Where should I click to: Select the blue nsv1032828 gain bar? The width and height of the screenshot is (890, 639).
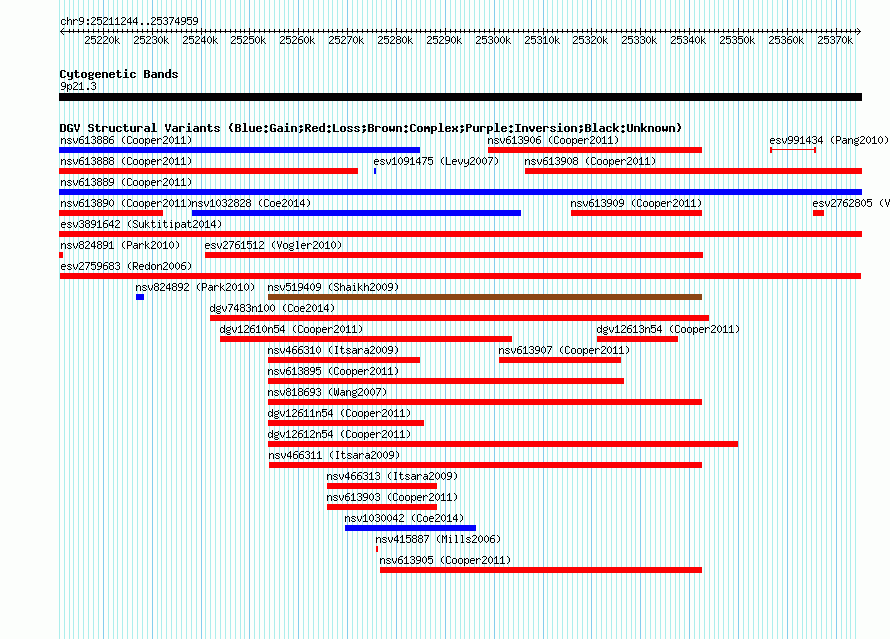click(356, 213)
